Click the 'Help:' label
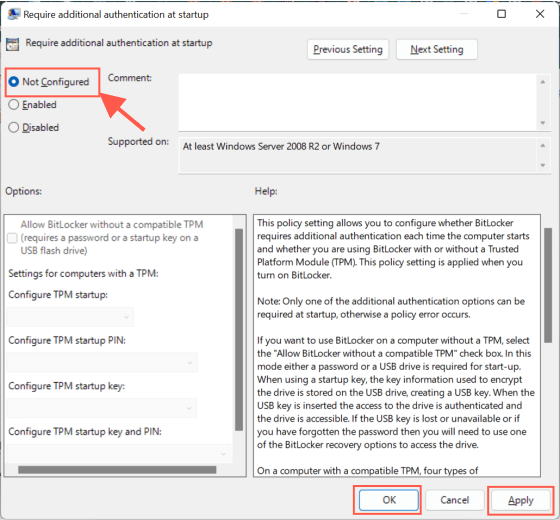 point(266,191)
